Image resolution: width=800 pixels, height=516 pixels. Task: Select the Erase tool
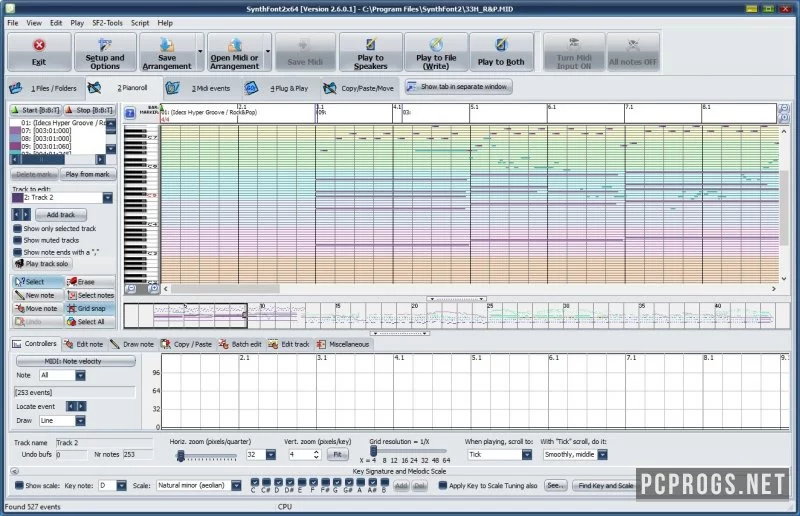point(90,282)
